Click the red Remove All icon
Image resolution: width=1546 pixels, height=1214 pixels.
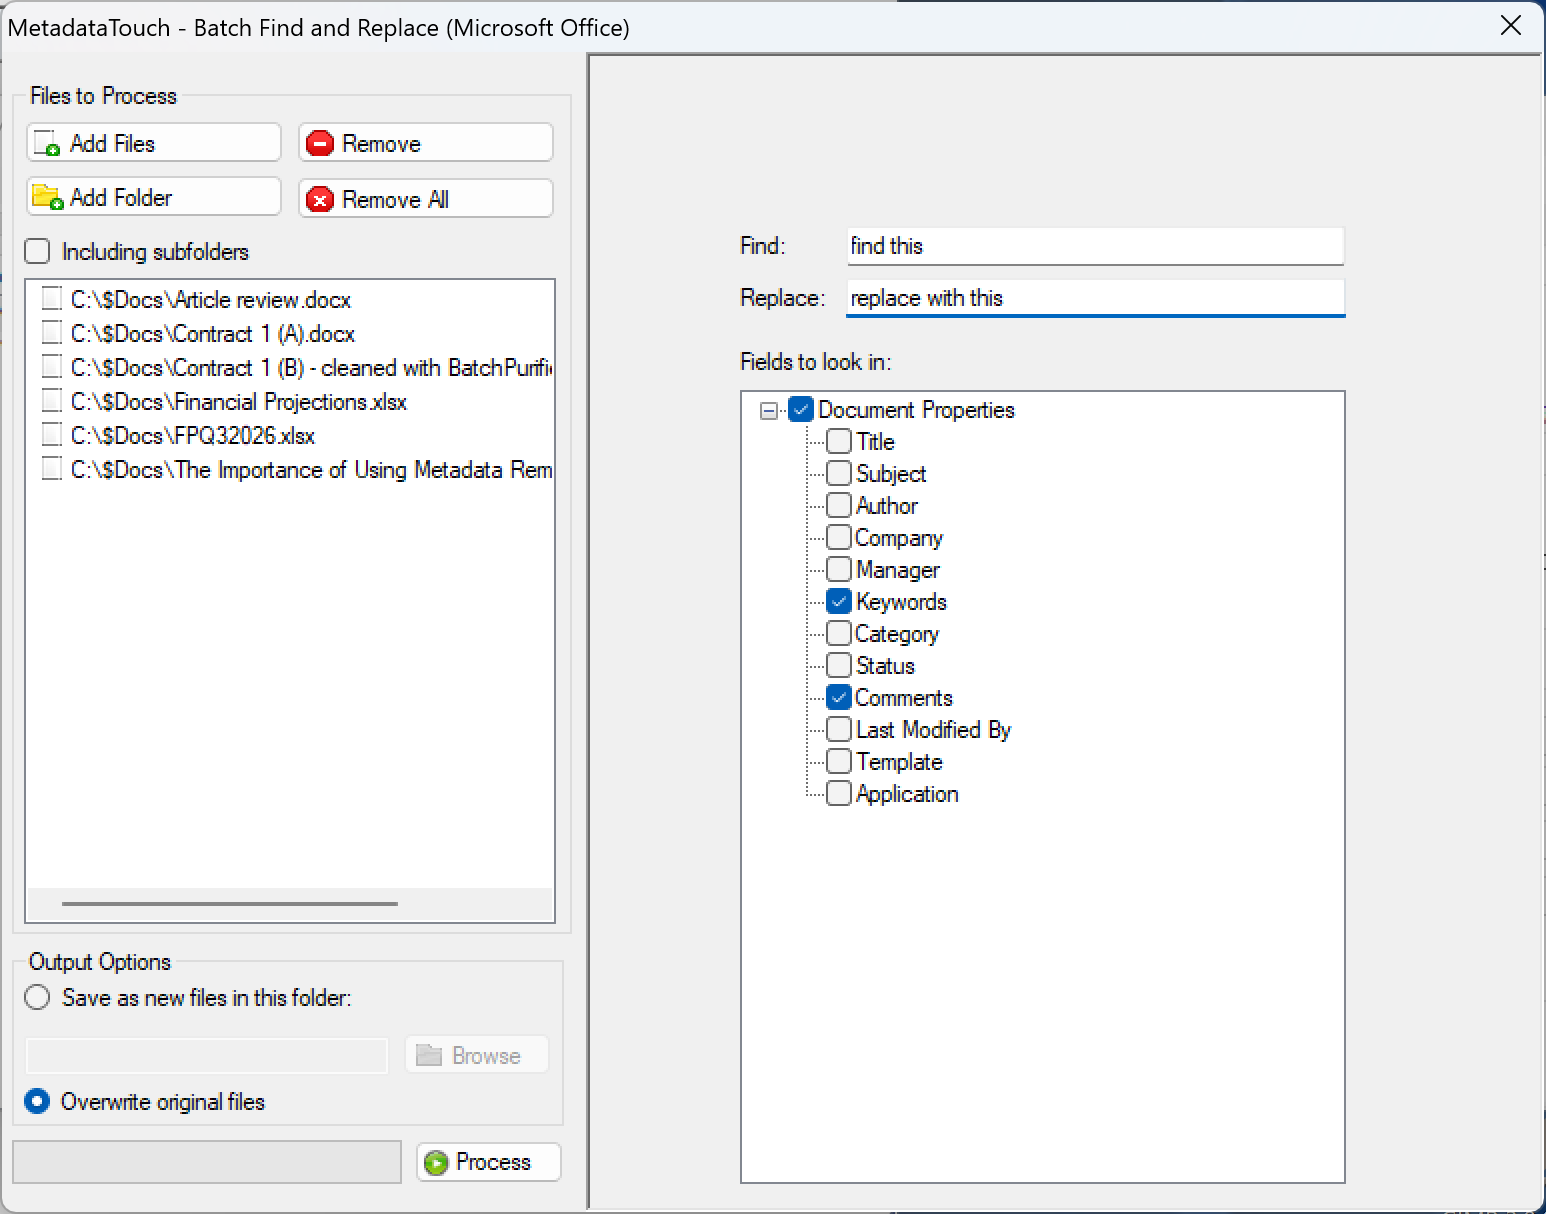coord(319,199)
